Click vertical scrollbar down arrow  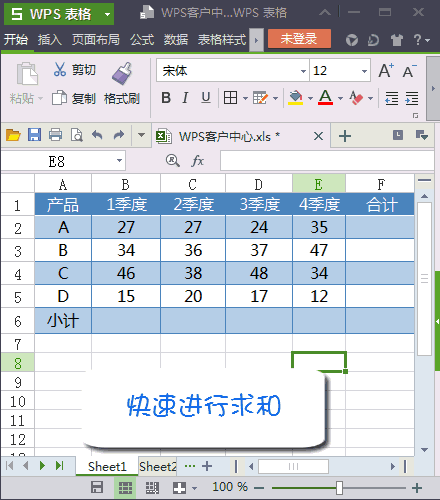424,450
